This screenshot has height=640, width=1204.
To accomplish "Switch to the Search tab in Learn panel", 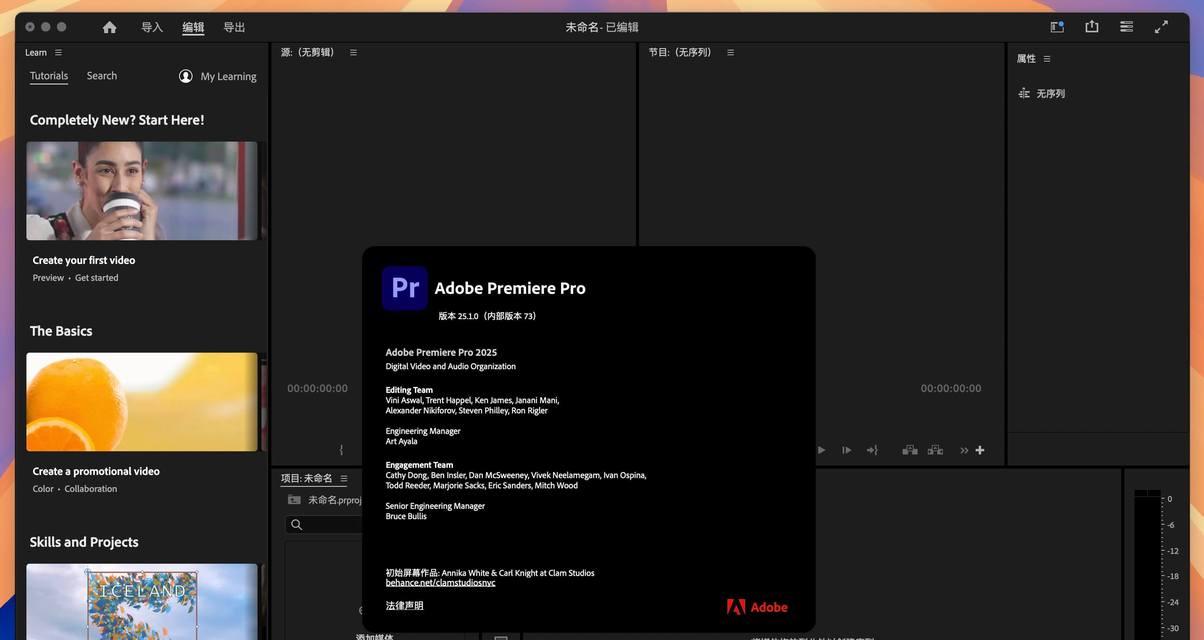I will pyautogui.click(x=102, y=76).
